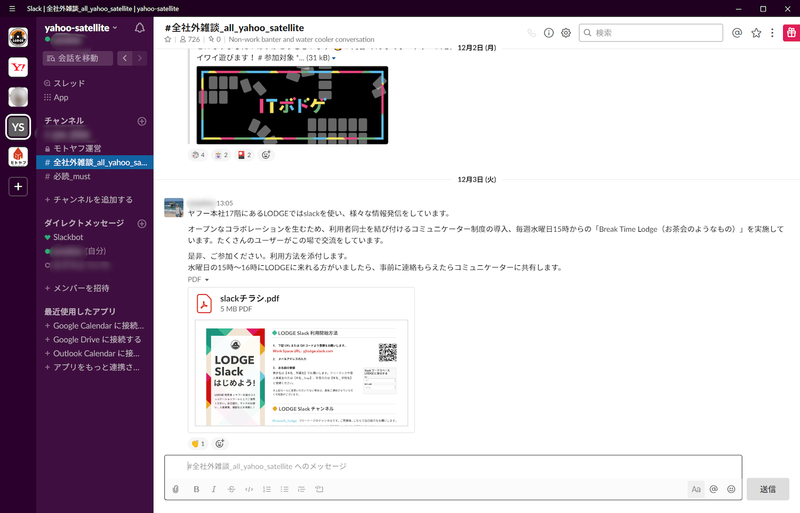Switch to the Motoyafu red house workspace
Viewport: 800px width, 513px height.
[x=18, y=157]
